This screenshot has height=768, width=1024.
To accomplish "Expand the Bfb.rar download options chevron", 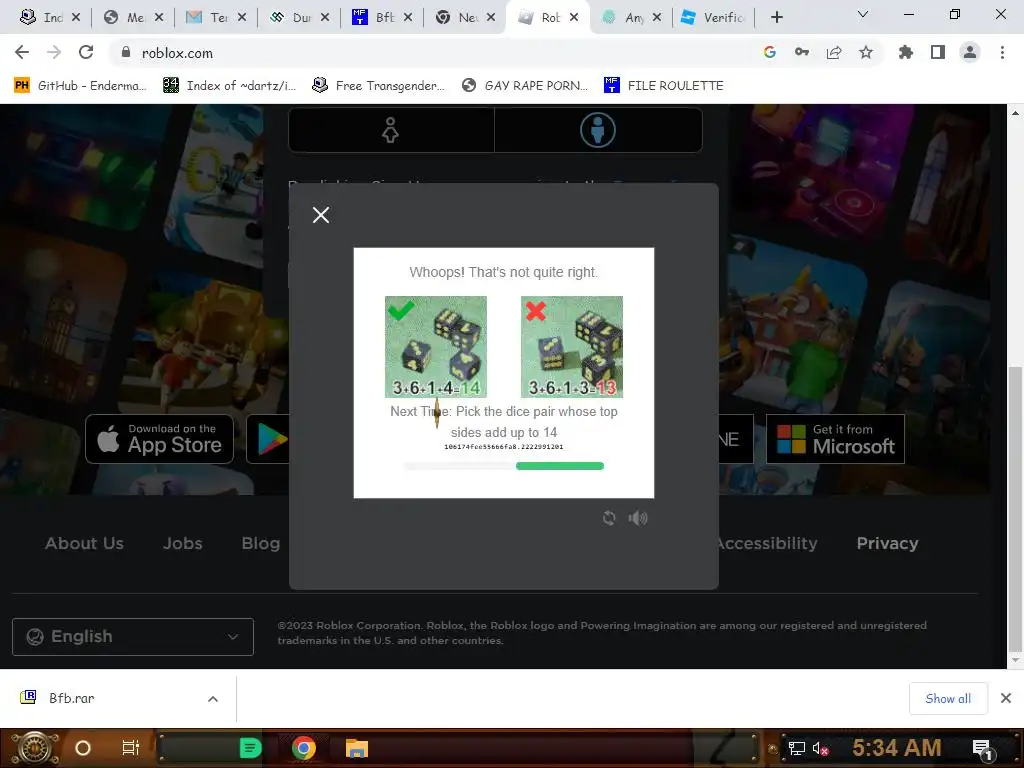I will pos(213,699).
